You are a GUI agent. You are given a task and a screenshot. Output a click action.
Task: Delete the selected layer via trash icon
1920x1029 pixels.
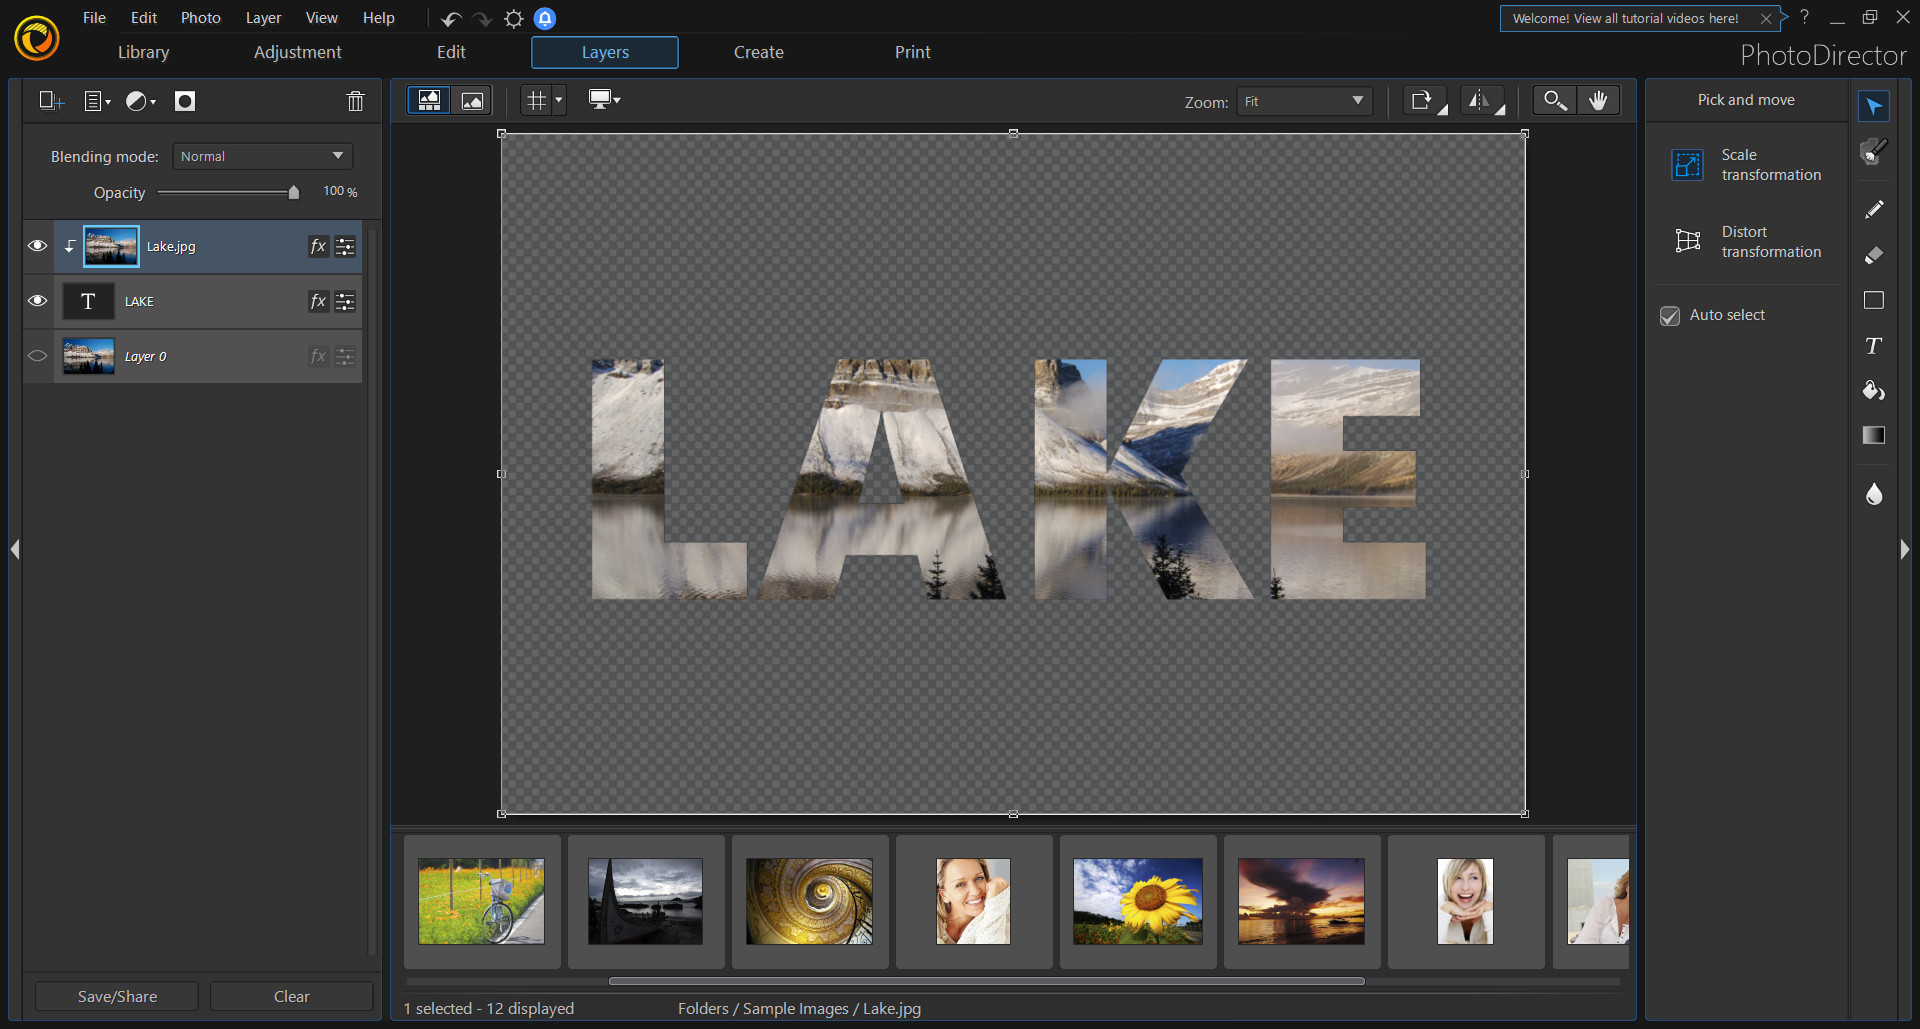coord(355,100)
